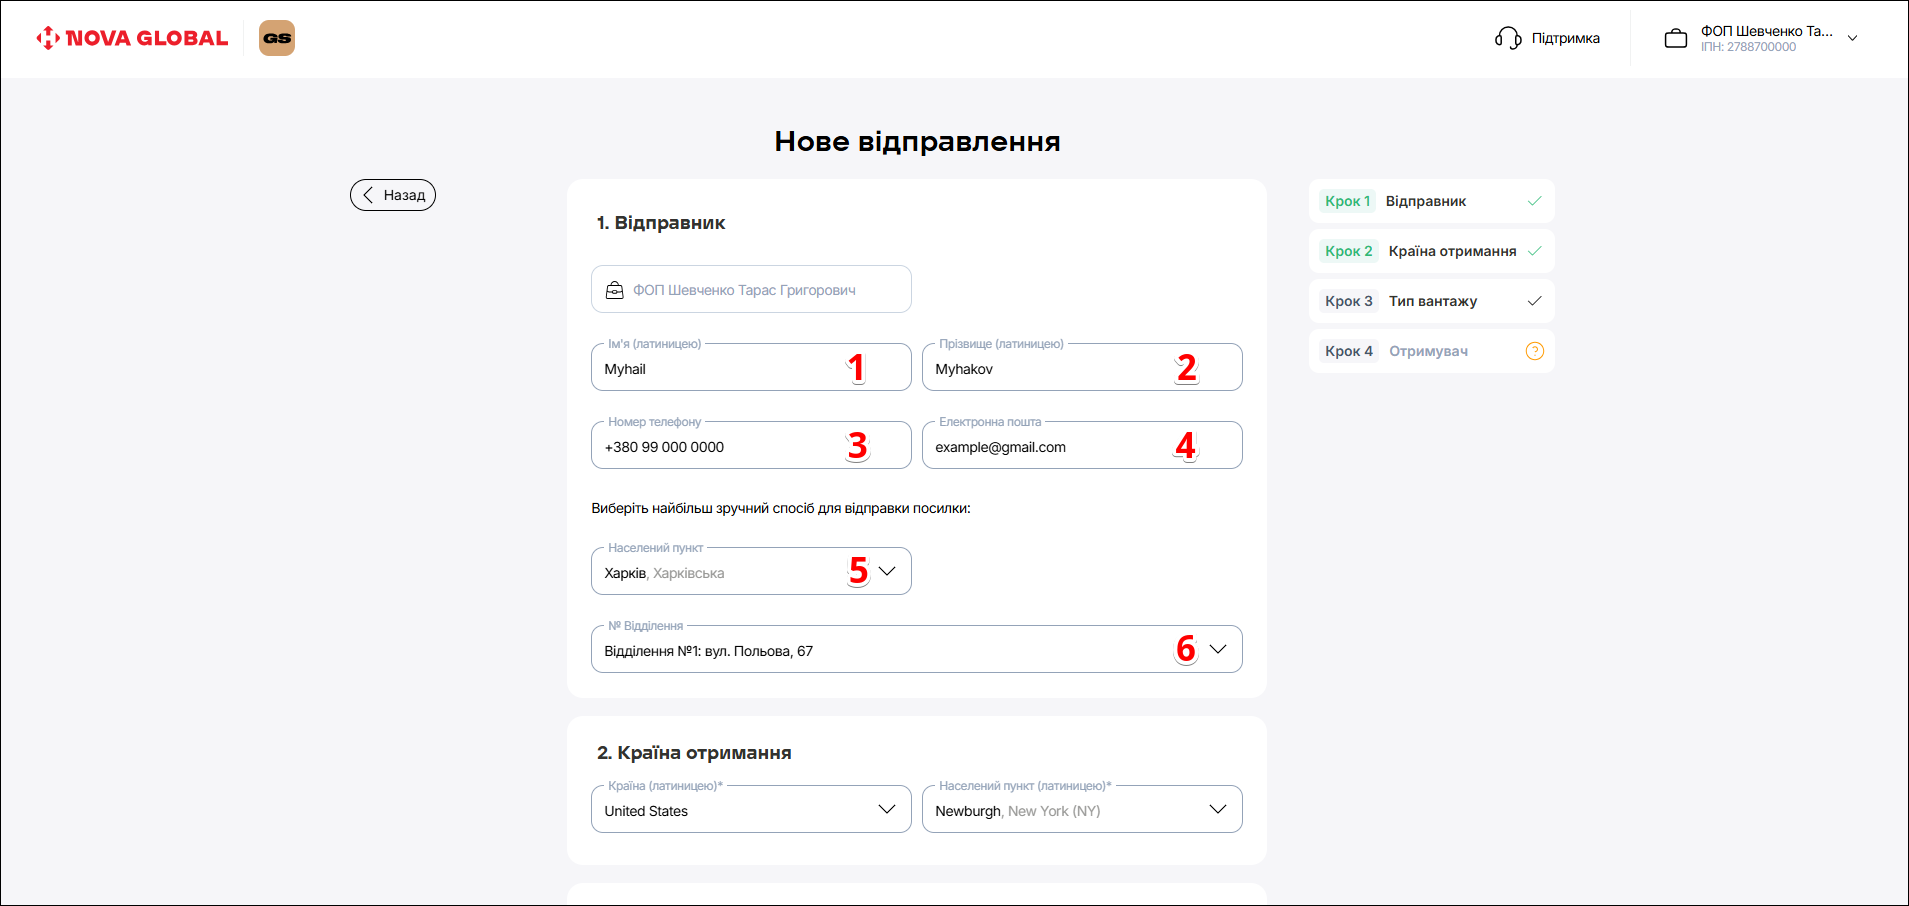Click the Nova Global logo
This screenshot has width=1909, height=906.
[132, 38]
